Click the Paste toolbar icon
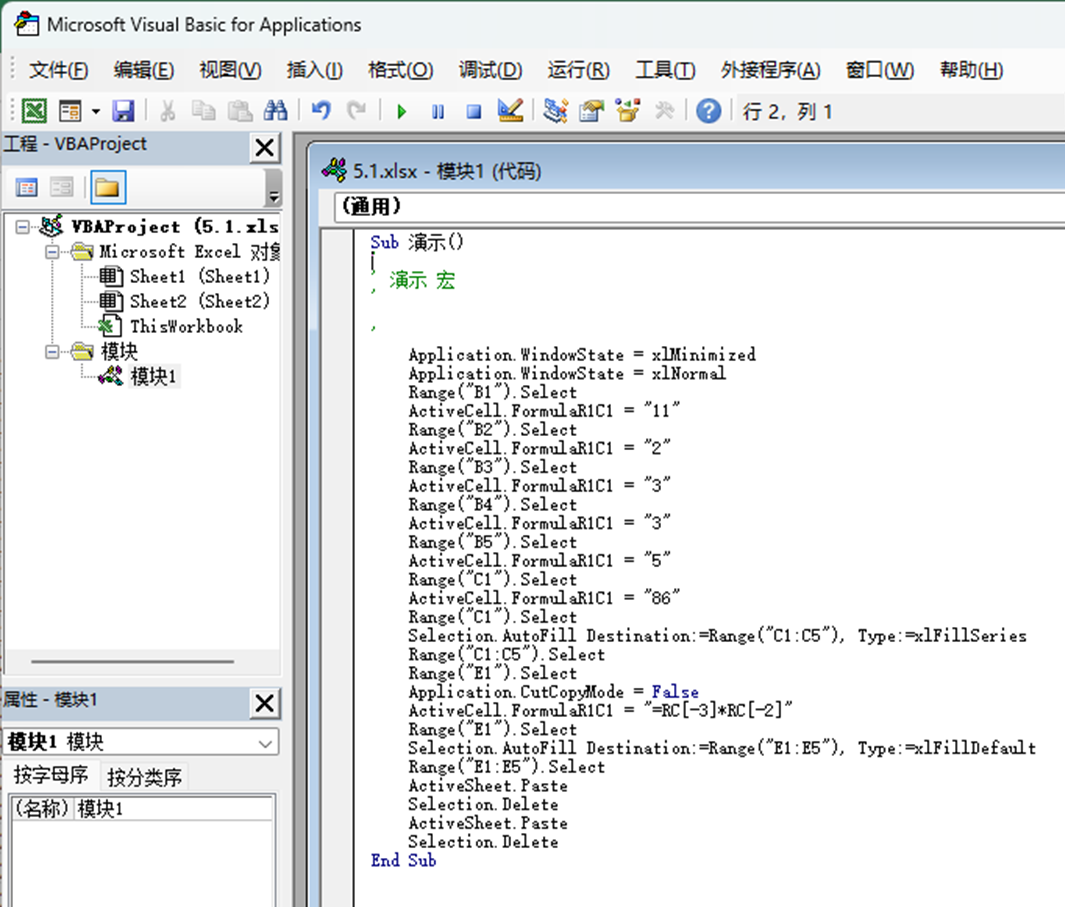Screen dimensions: 1065x907 pyautogui.click(x=239, y=111)
